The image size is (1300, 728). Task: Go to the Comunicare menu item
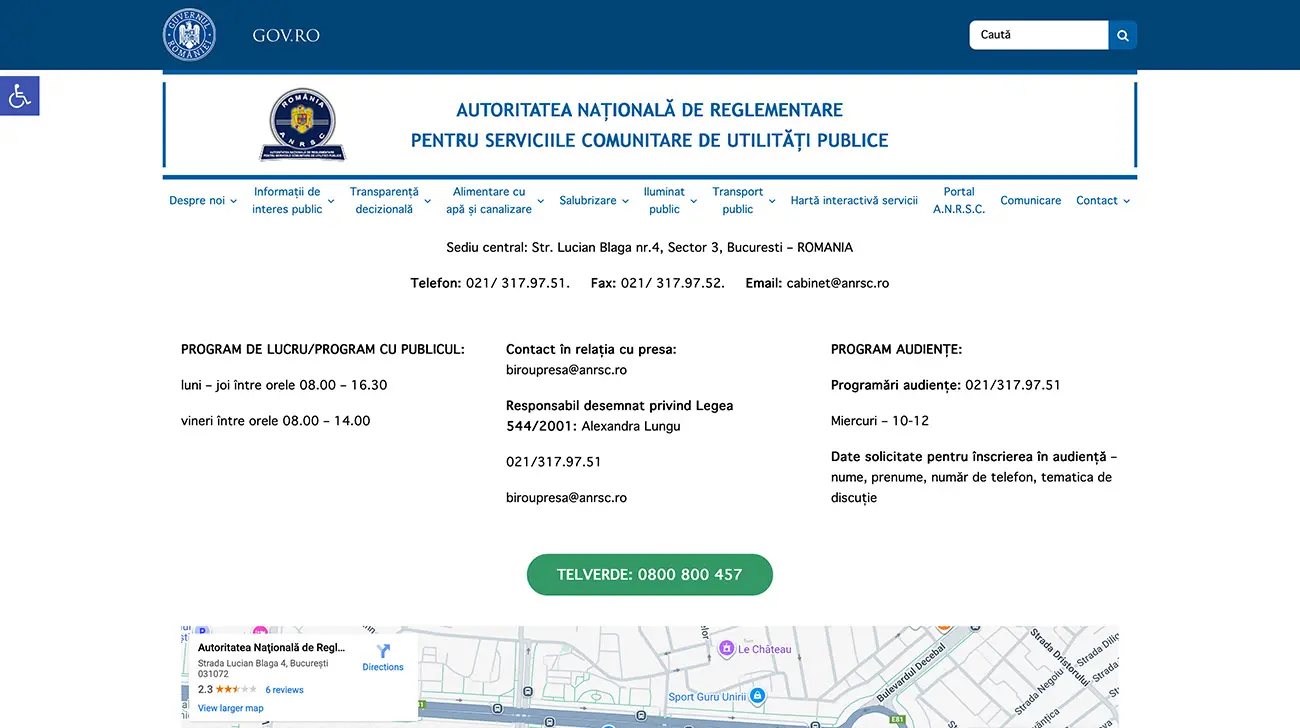pos(1030,201)
